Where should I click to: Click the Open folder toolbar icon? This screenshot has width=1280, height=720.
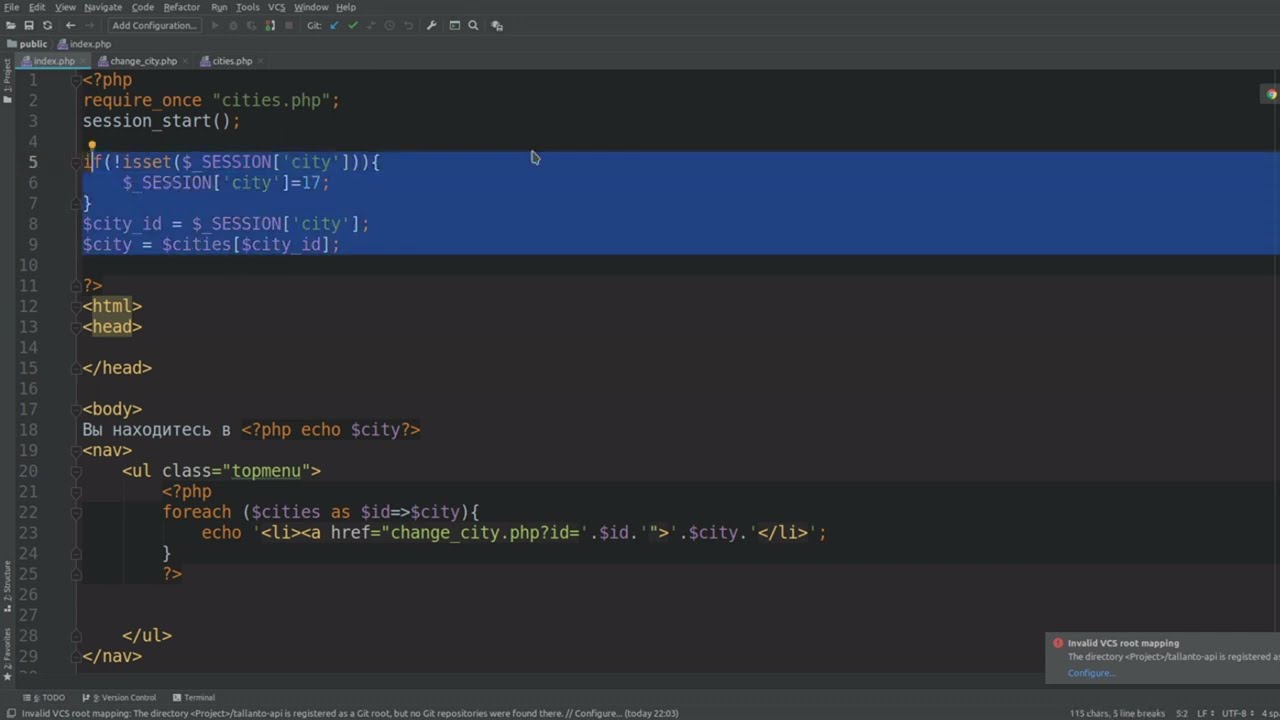coord(11,25)
